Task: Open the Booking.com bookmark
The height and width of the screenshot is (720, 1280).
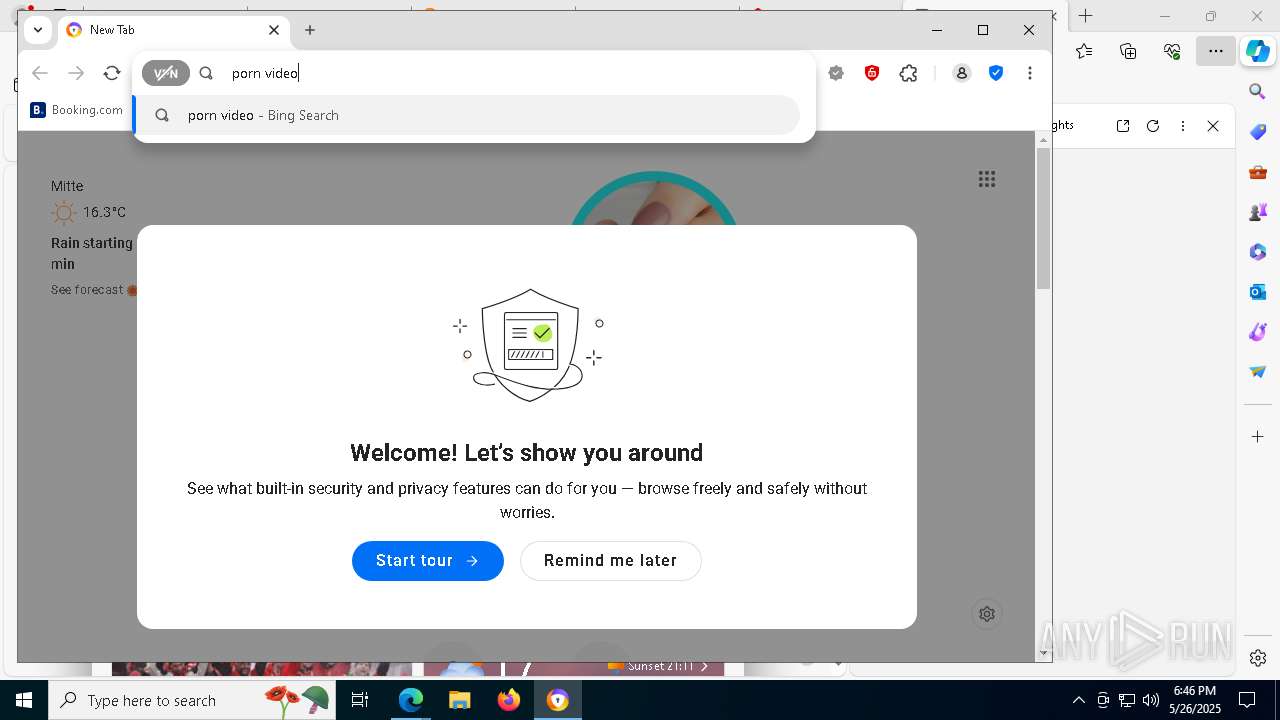Action: [x=77, y=110]
